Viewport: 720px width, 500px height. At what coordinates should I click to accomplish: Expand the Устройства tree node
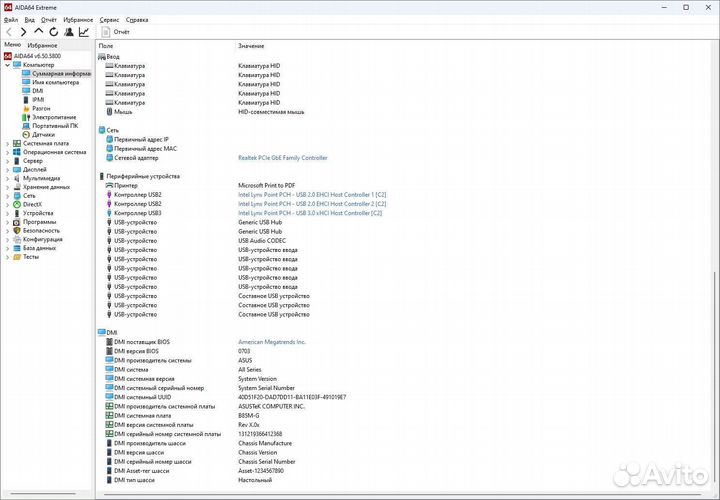pos(7,213)
